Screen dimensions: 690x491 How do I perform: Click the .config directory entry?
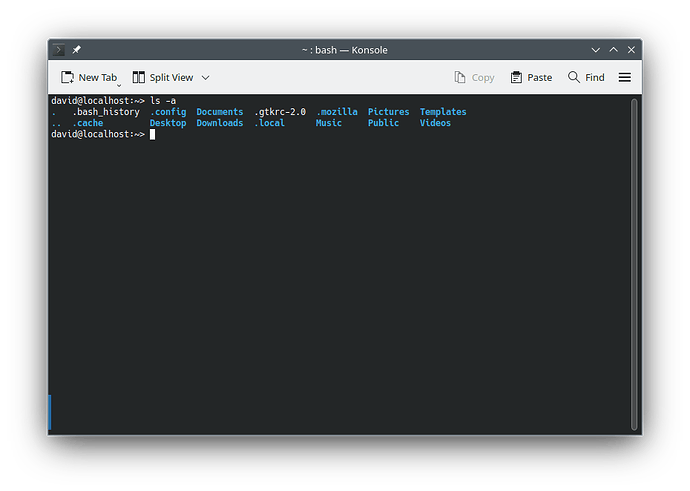(x=168, y=112)
